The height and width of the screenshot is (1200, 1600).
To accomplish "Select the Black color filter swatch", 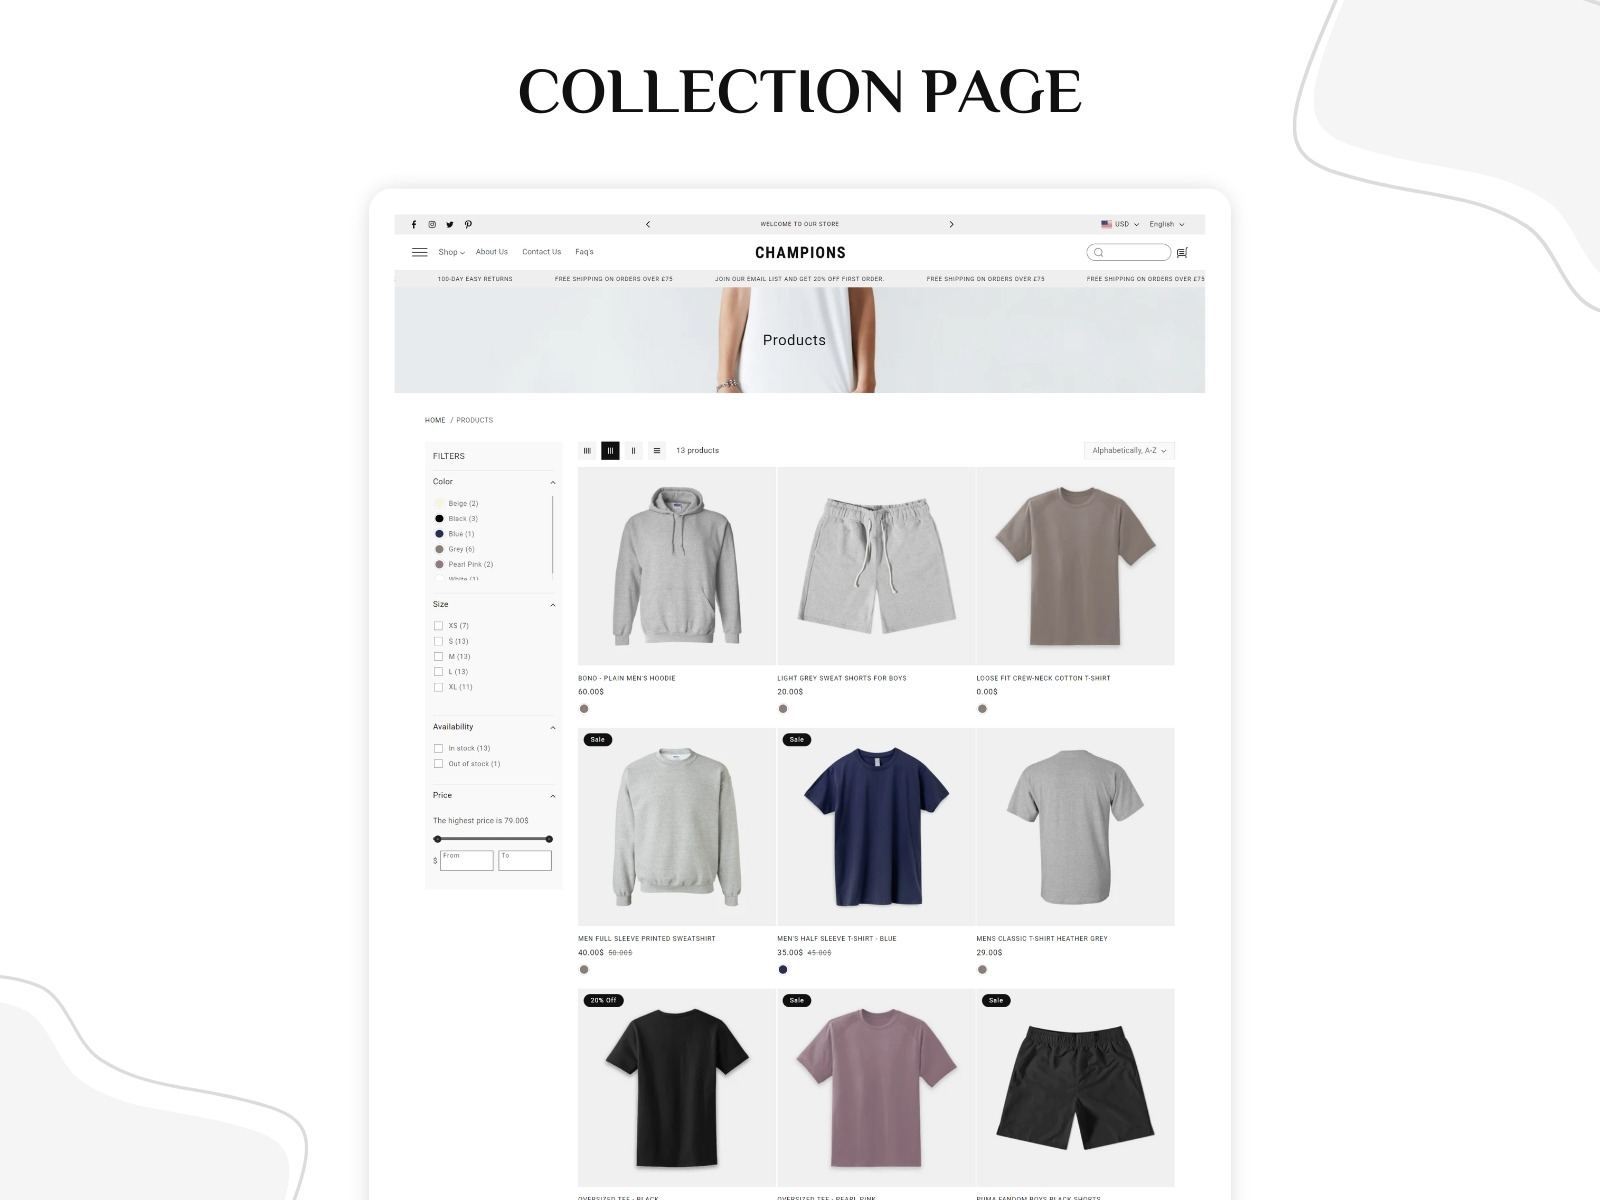I will 439,519.
